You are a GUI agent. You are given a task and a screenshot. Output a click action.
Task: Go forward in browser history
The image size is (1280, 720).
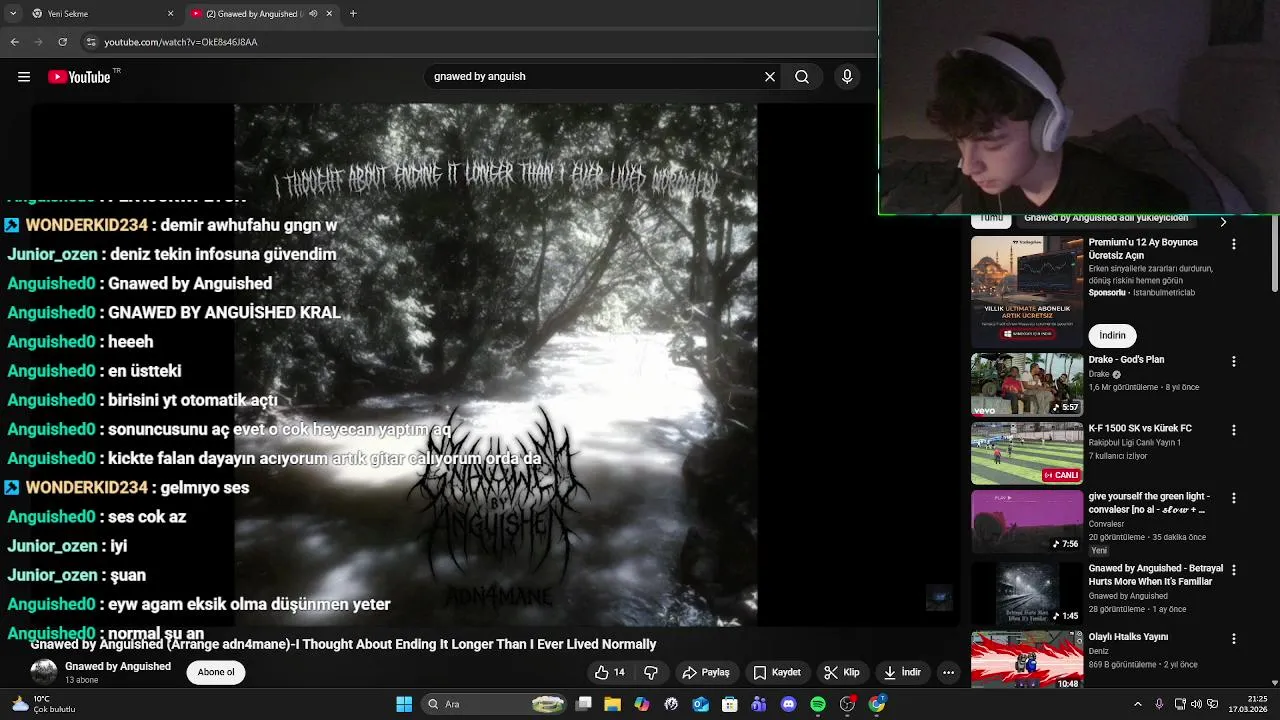click(x=39, y=42)
